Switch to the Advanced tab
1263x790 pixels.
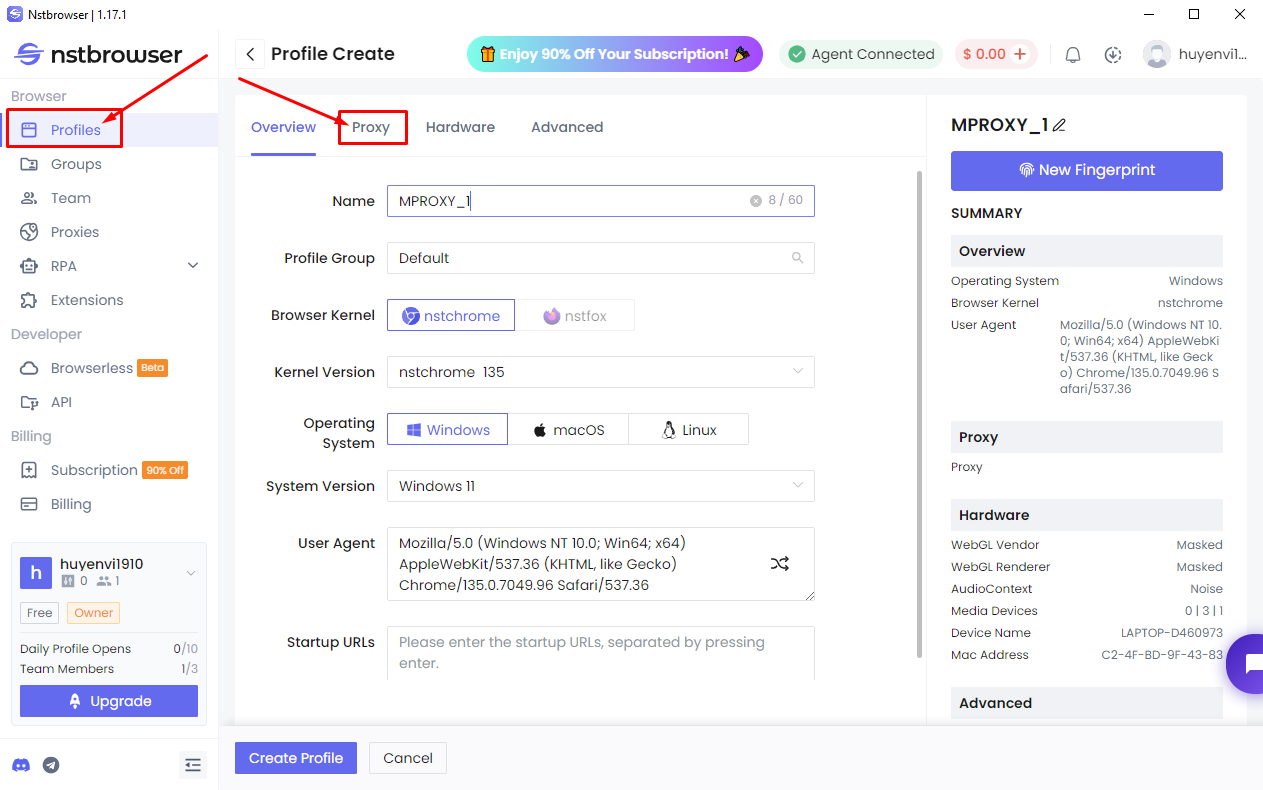(567, 127)
